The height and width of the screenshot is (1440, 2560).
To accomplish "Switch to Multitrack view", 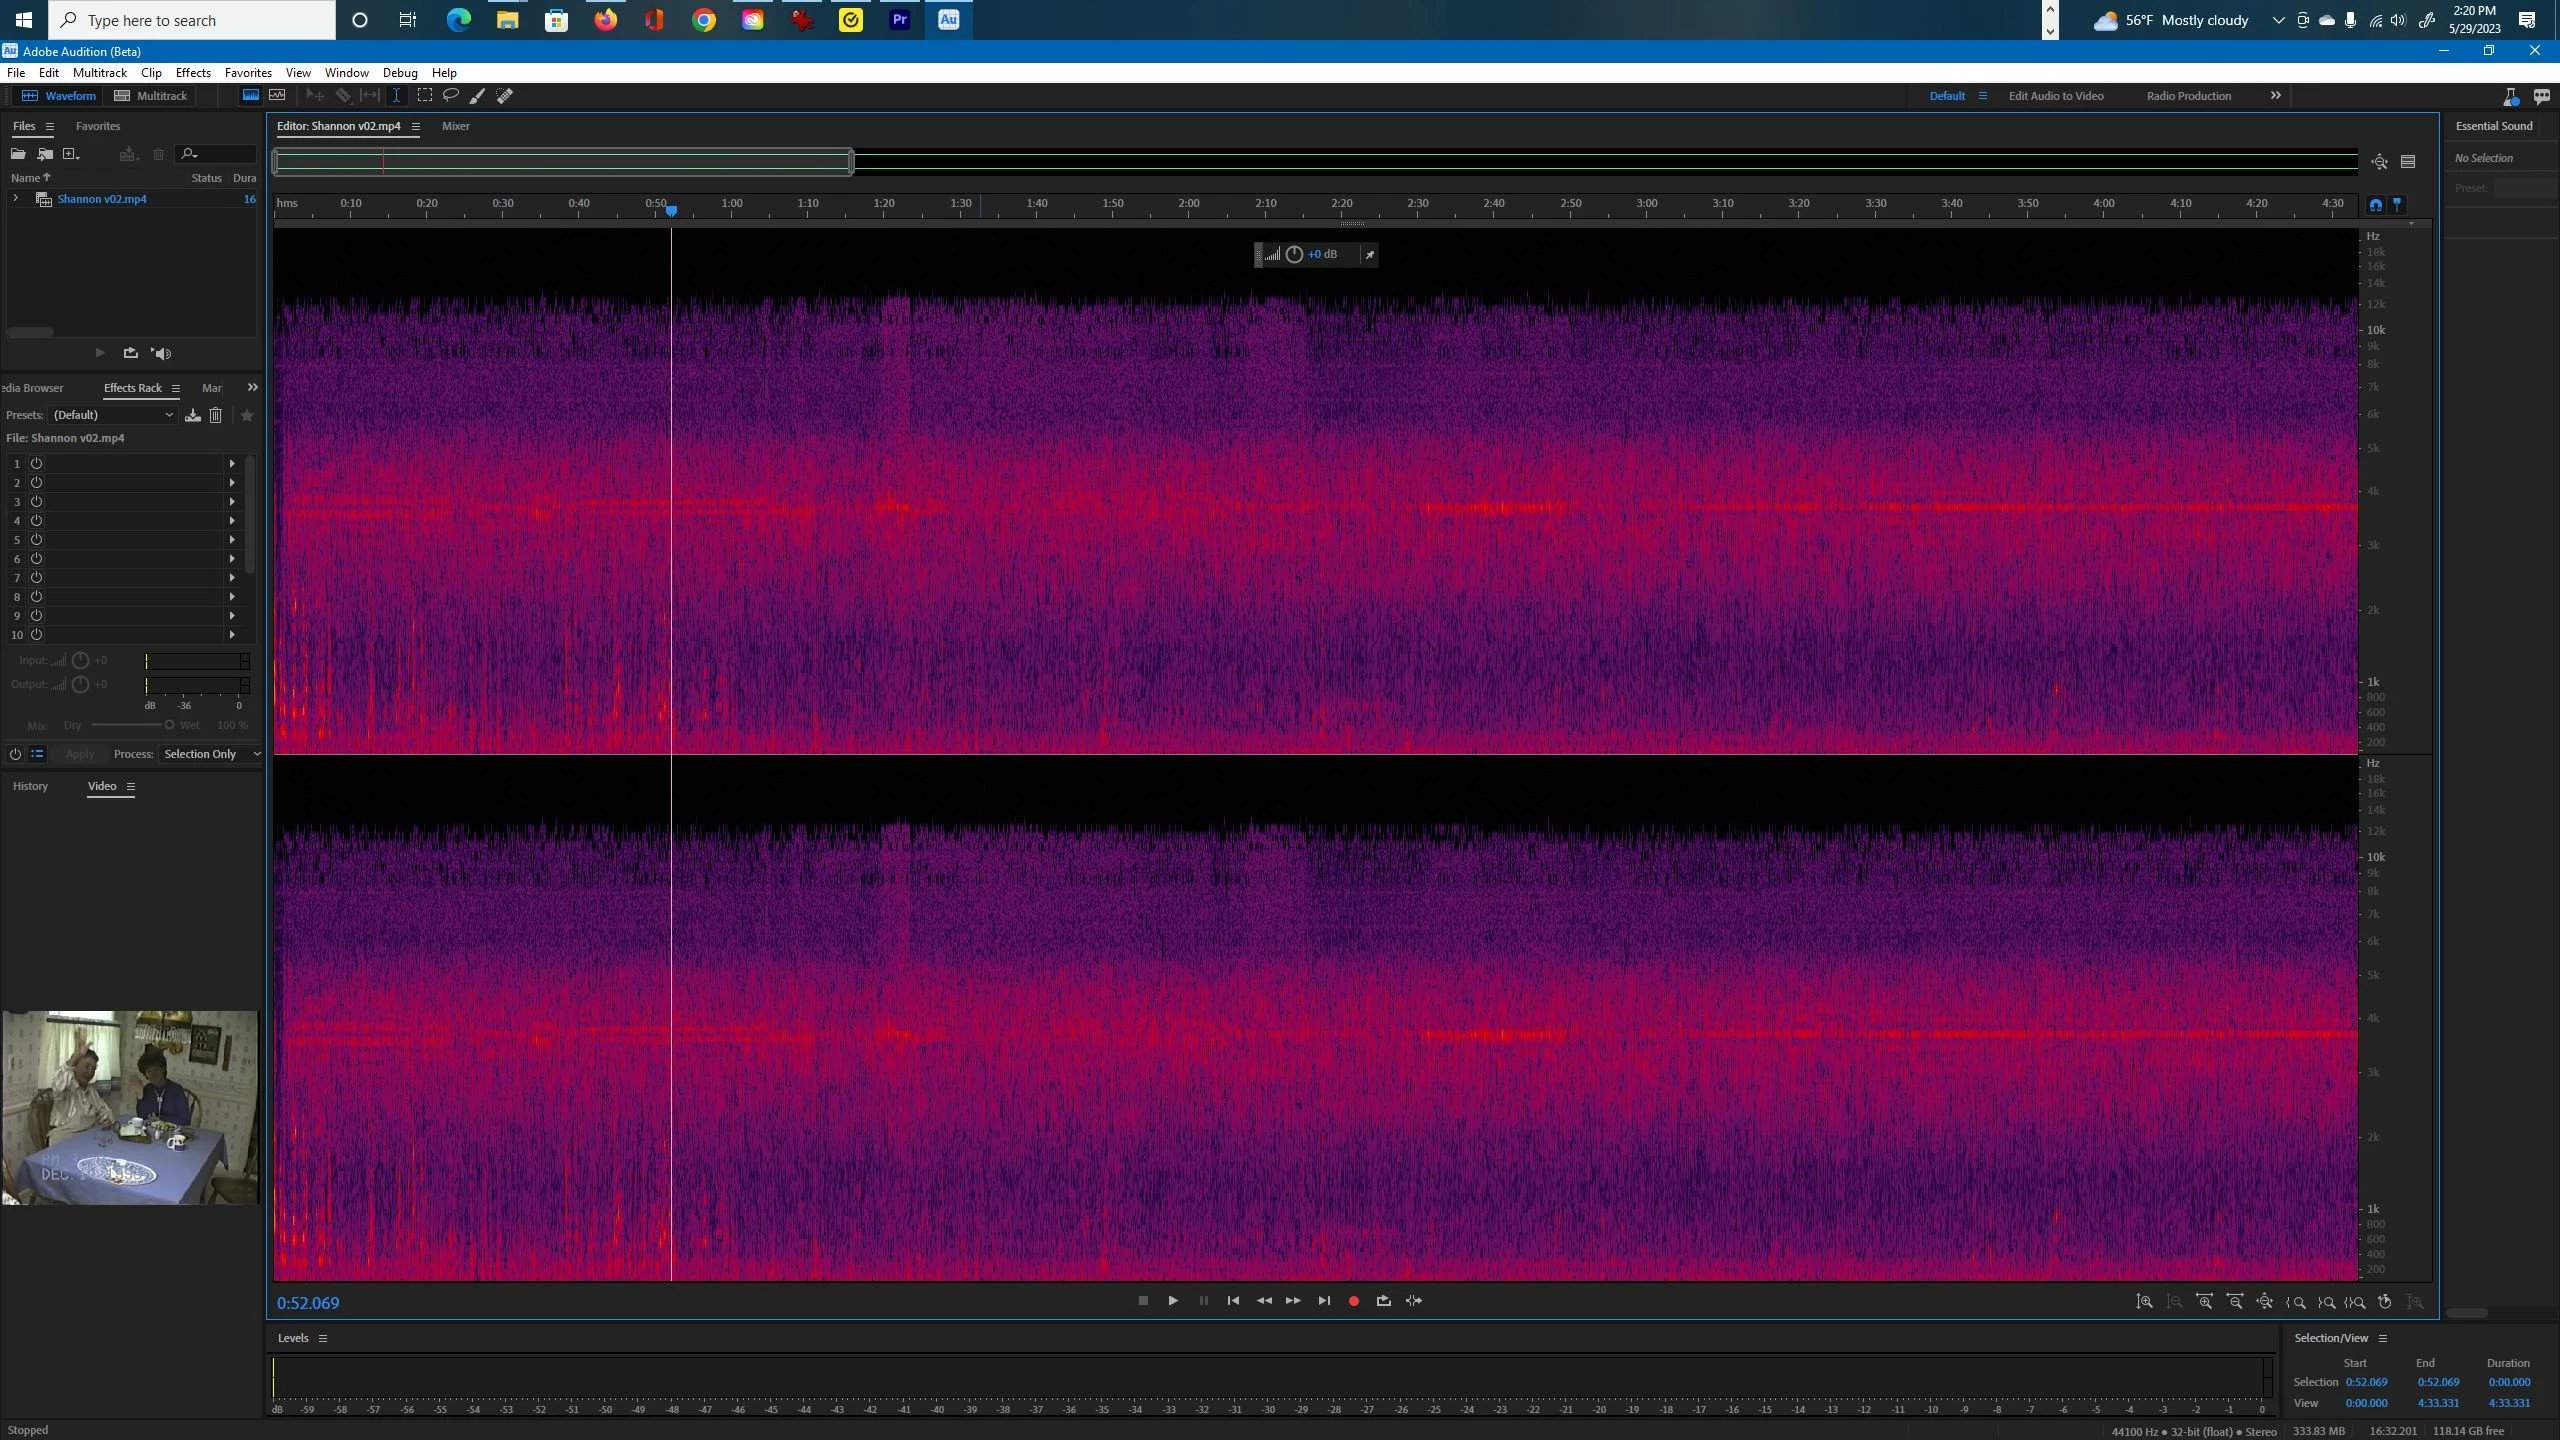I will point(151,96).
